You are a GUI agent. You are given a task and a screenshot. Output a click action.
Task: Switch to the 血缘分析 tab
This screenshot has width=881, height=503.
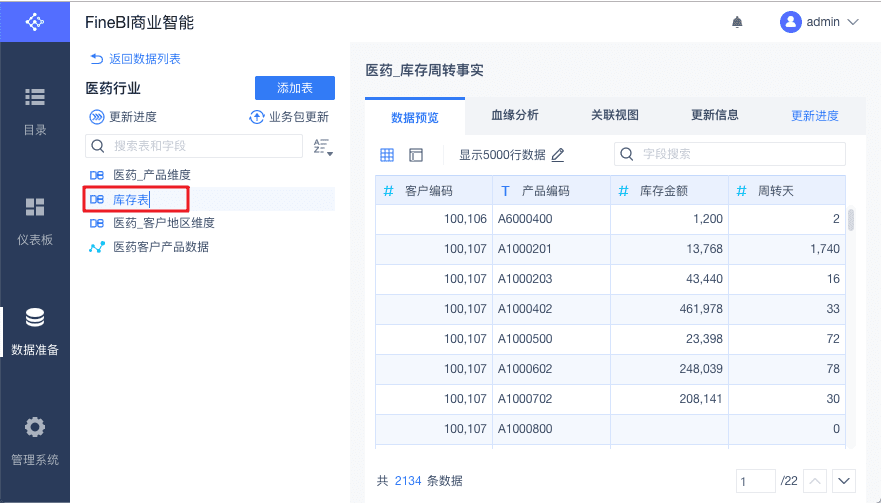[x=515, y=116]
